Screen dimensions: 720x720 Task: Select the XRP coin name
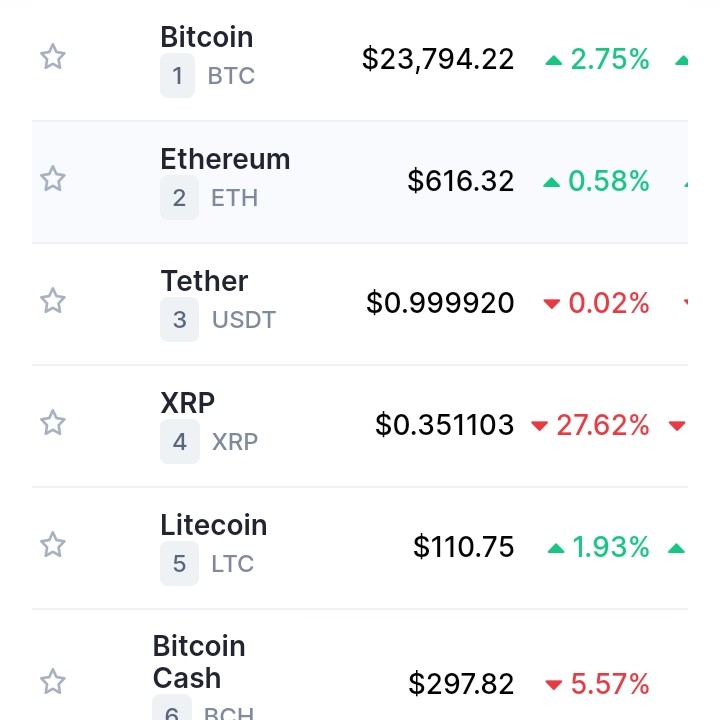point(188,403)
